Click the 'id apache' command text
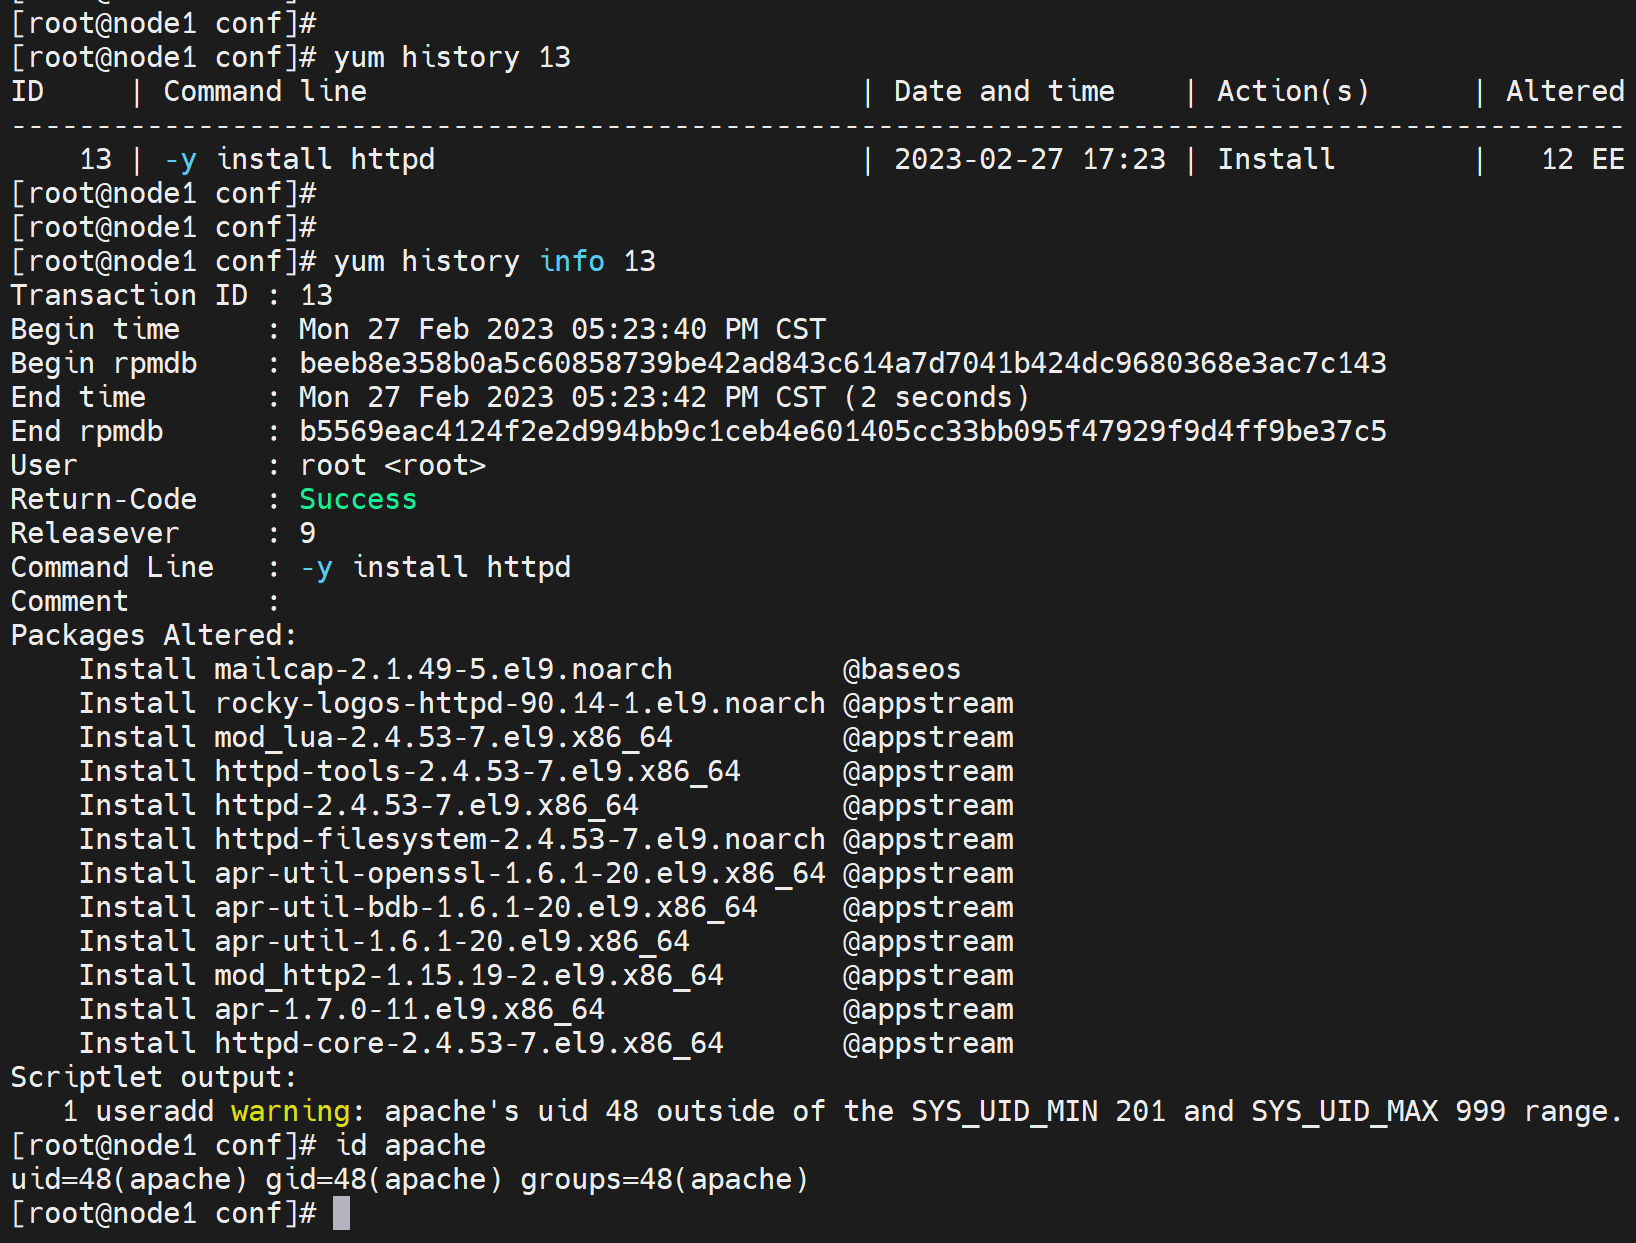 tap(410, 1145)
